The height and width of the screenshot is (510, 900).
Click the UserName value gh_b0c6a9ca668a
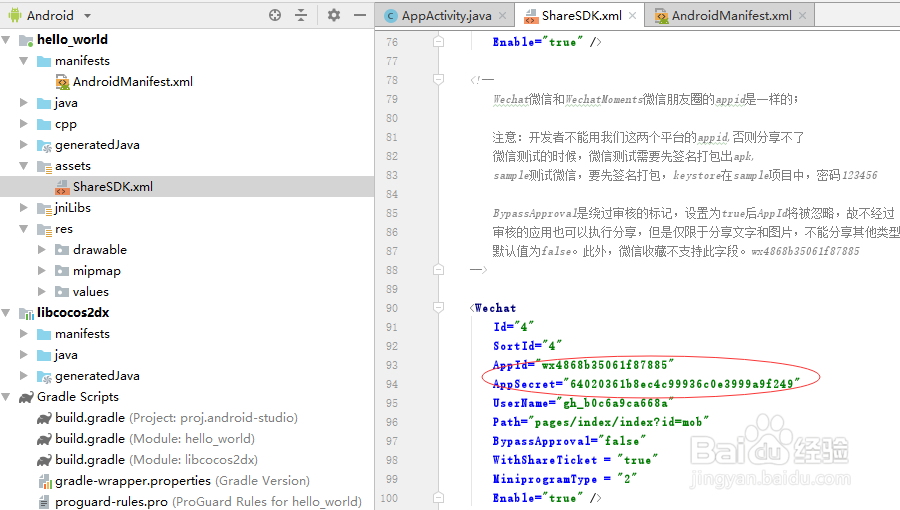coord(615,403)
